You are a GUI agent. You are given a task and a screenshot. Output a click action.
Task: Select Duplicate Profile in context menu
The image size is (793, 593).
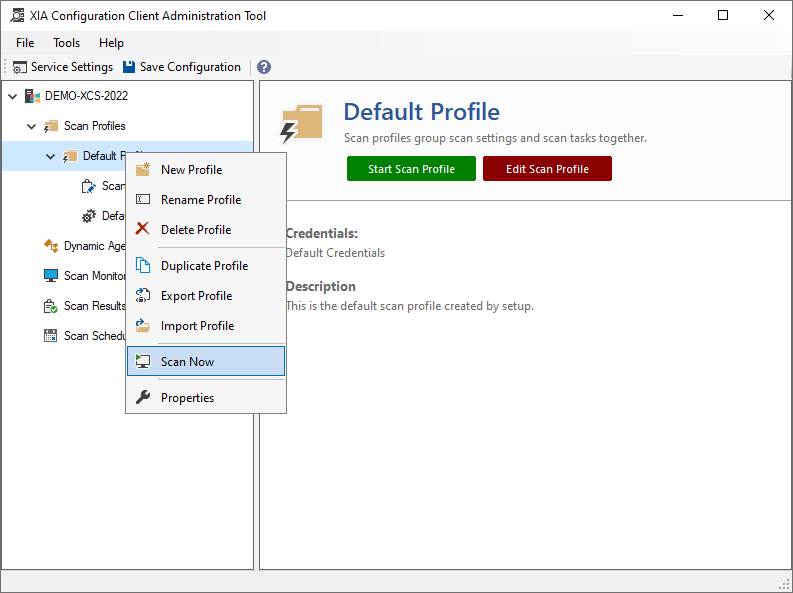pyautogui.click(x=206, y=266)
